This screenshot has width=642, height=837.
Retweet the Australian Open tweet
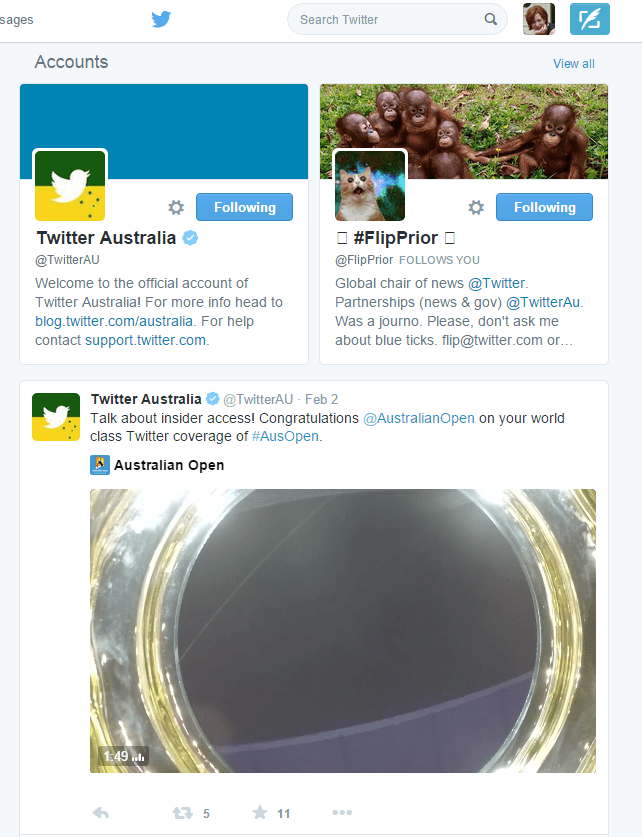tap(183, 813)
